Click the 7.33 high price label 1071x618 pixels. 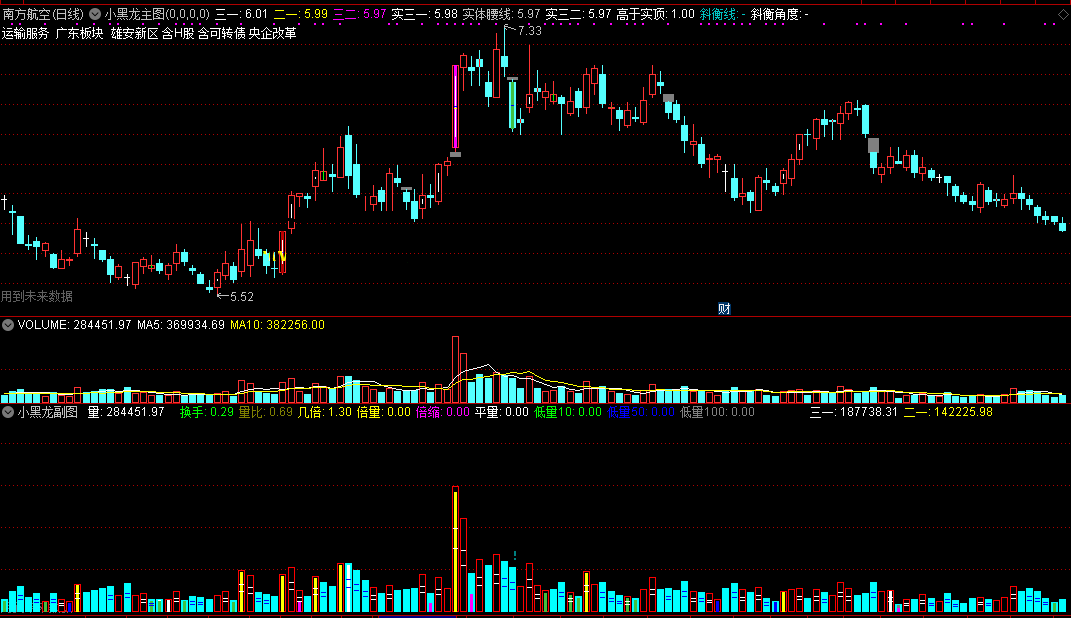[x=529, y=31]
